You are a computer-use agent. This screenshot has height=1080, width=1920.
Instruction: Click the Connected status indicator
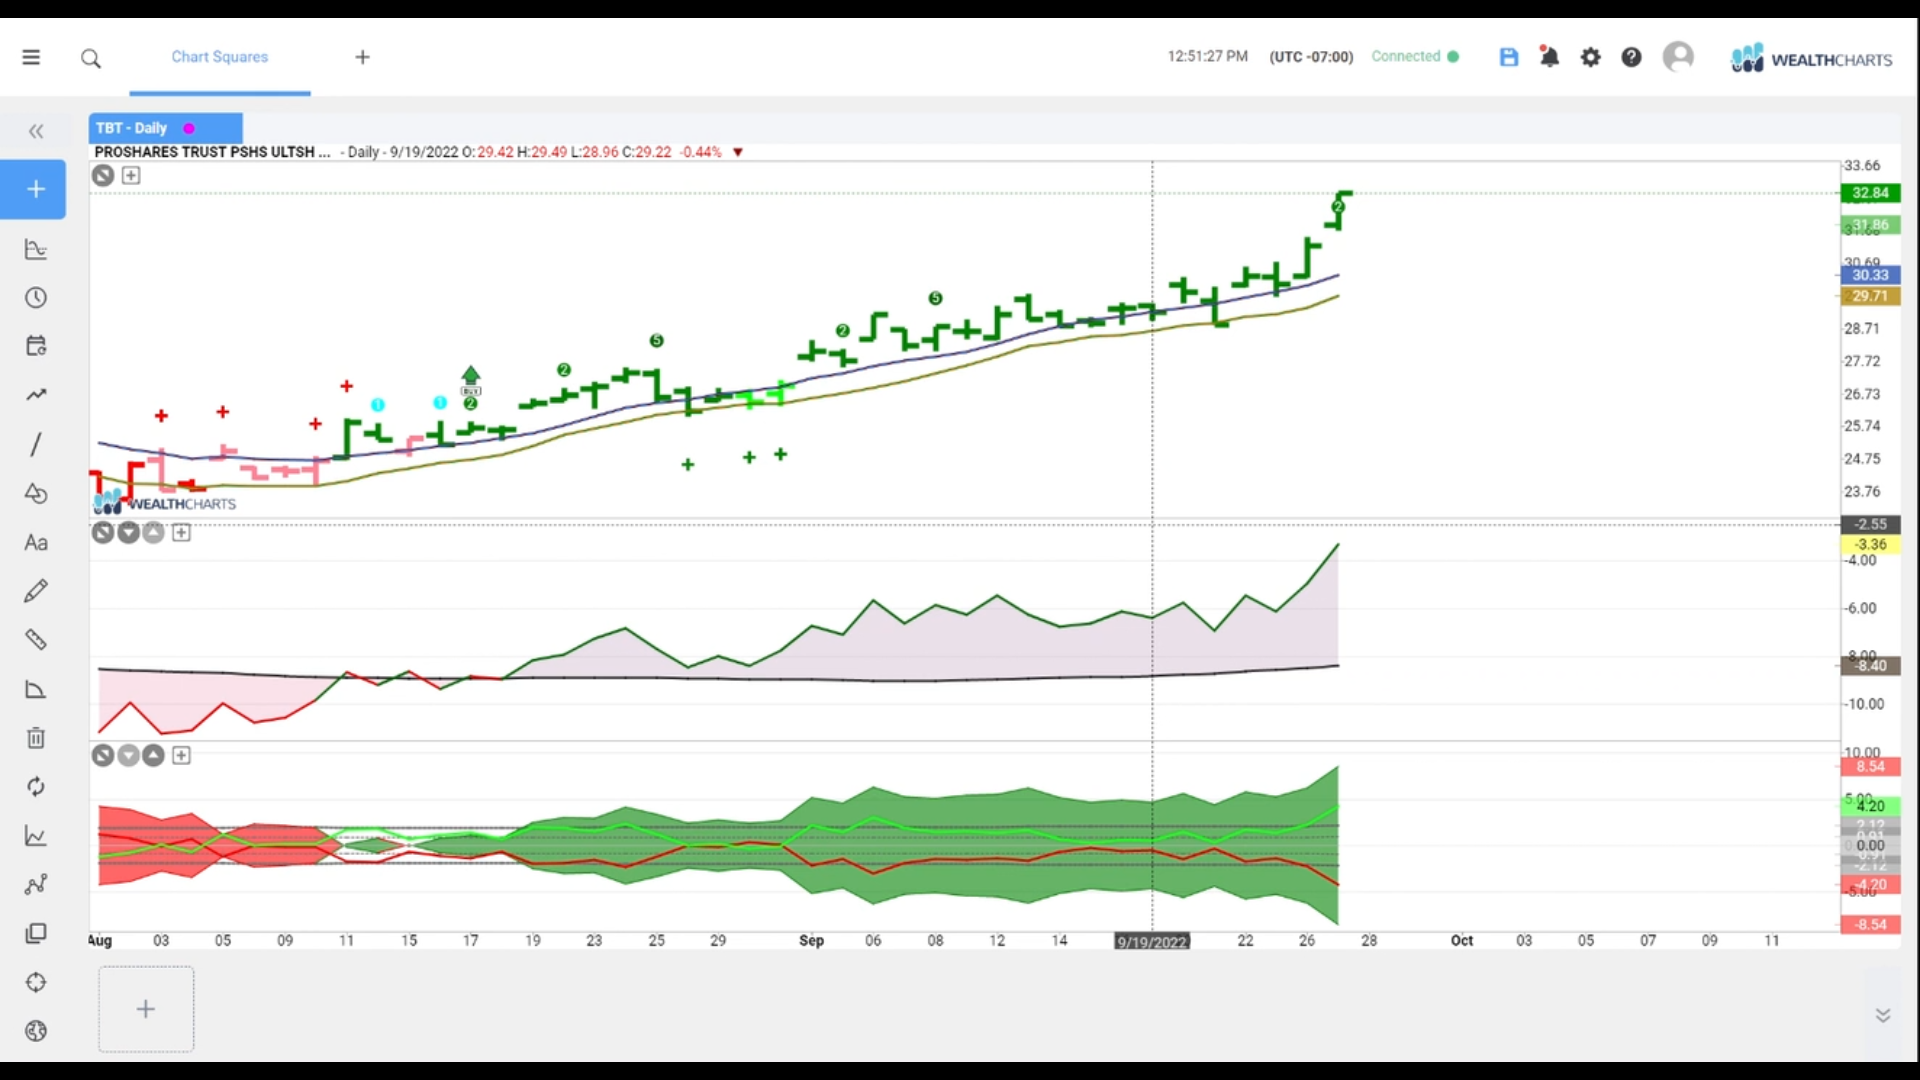click(1414, 57)
